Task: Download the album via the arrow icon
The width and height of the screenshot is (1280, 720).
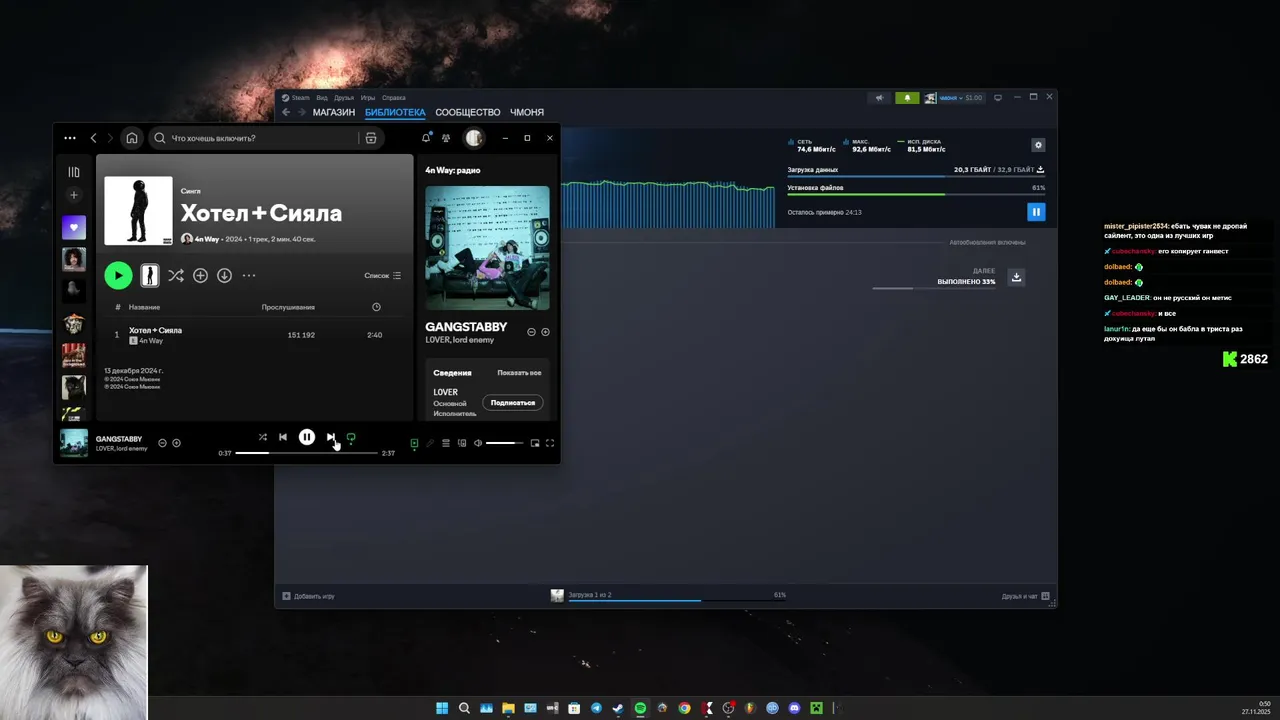Action: [x=224, y=275]
